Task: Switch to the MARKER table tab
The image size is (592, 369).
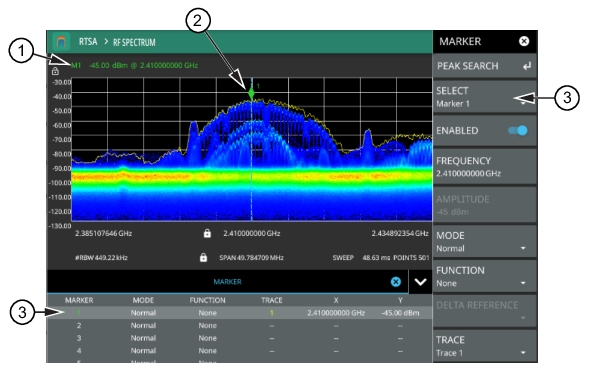Action: [x=227, y=282]
